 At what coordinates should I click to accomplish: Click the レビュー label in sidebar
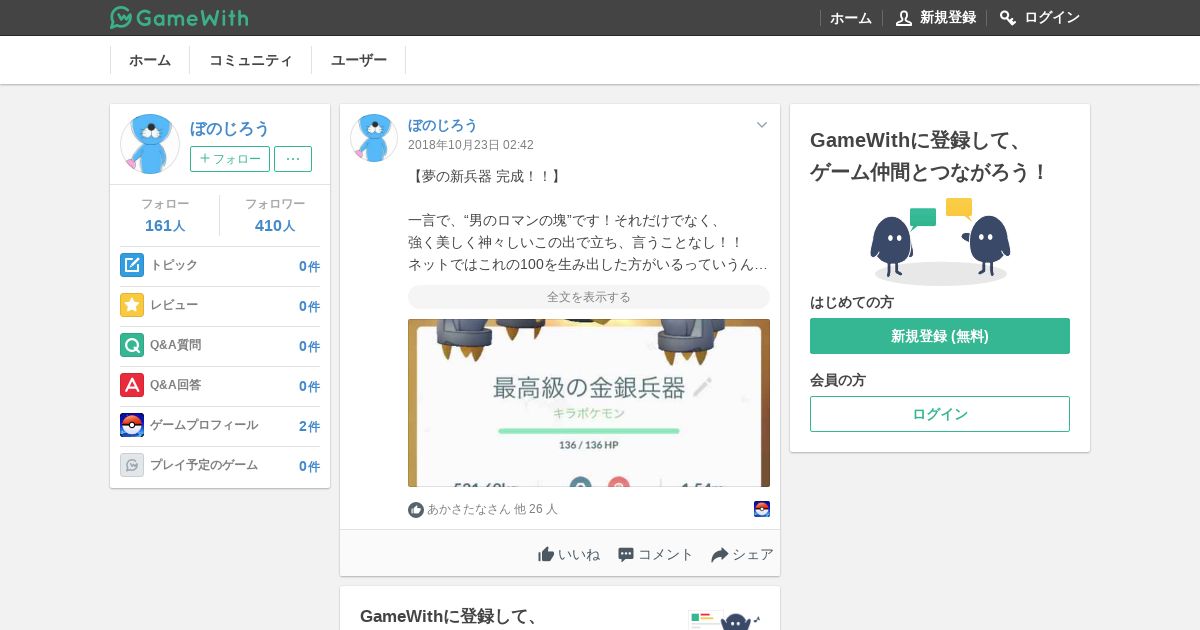coord(174,305)
